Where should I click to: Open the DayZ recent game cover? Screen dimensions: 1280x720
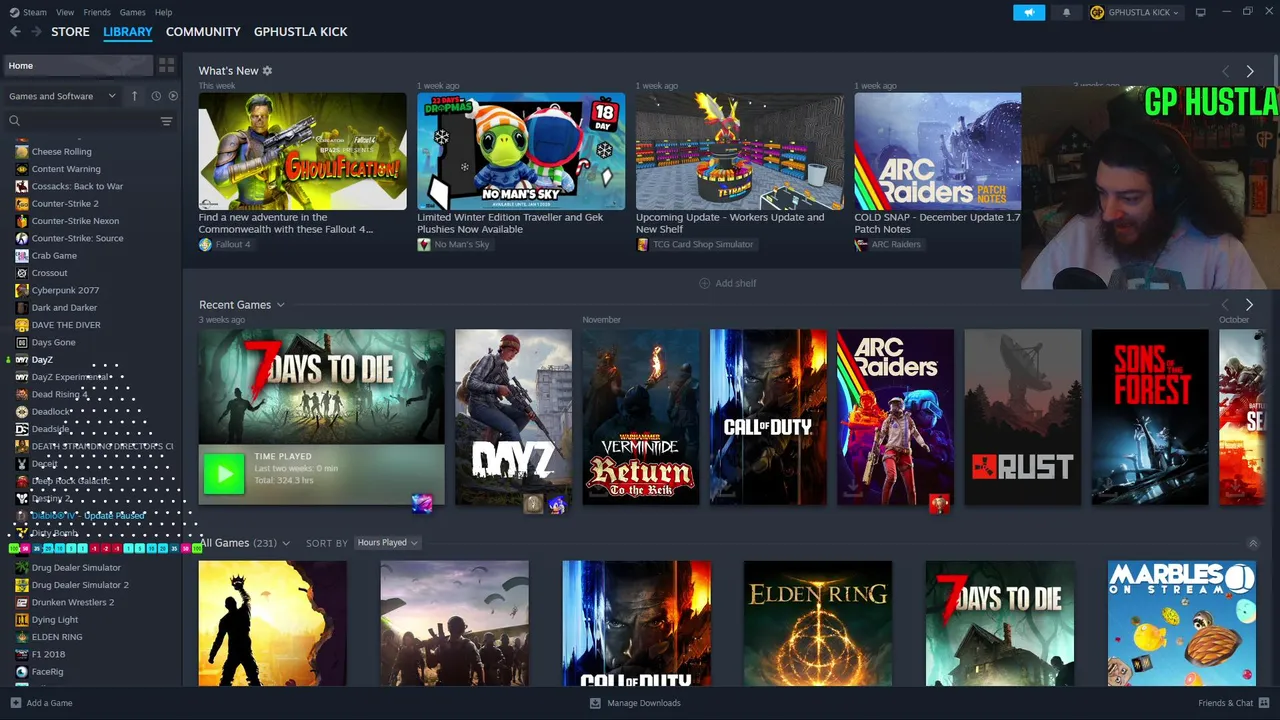pyautogui.click(x=513, y=417)
